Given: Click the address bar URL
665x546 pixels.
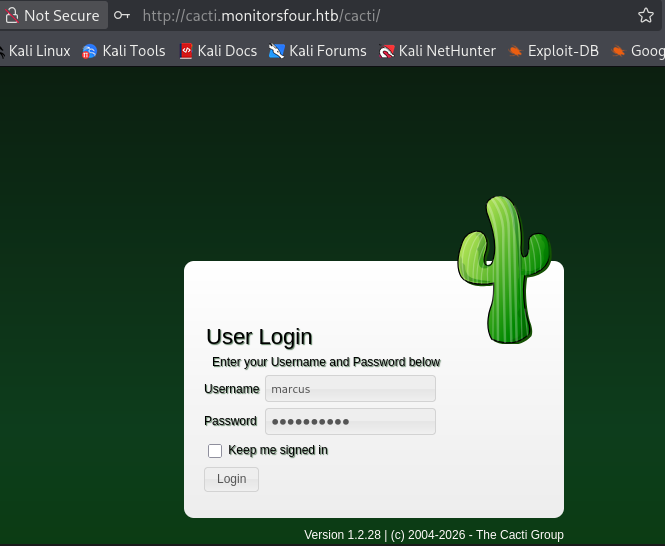Looking at the screenshot, I should click(261, 16).
